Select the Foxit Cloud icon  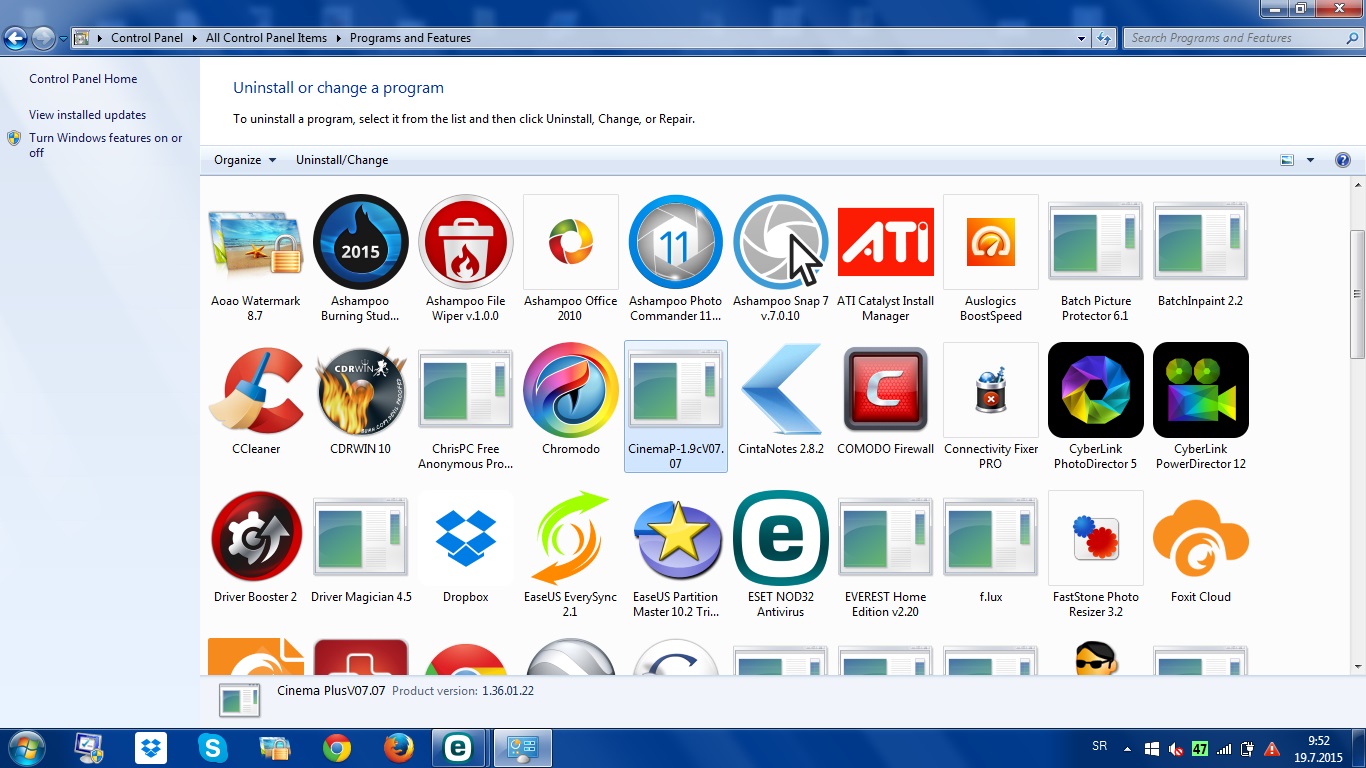(x=1201, y=538)
